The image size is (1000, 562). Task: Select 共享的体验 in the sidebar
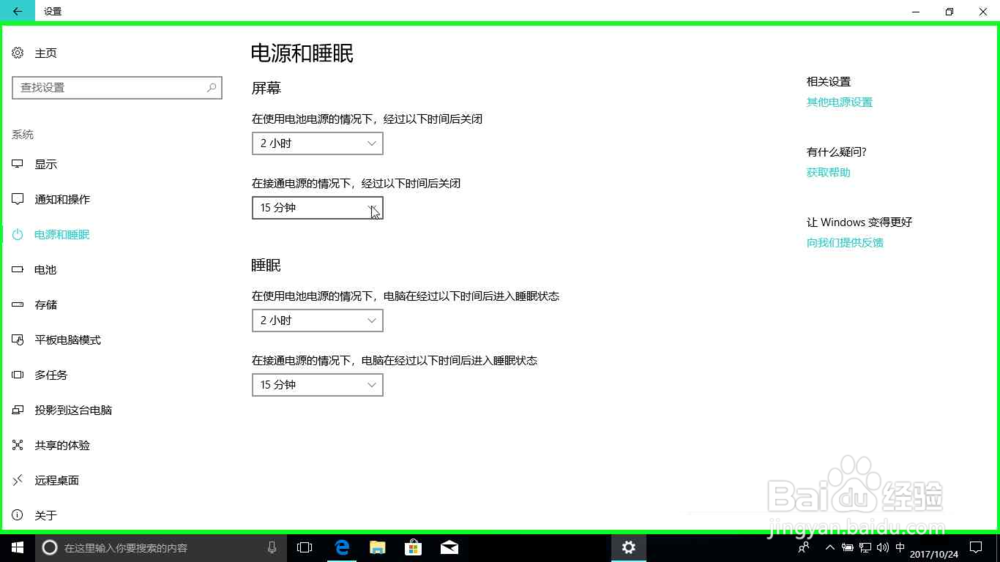pyautogui.click(x=62, y=445)
